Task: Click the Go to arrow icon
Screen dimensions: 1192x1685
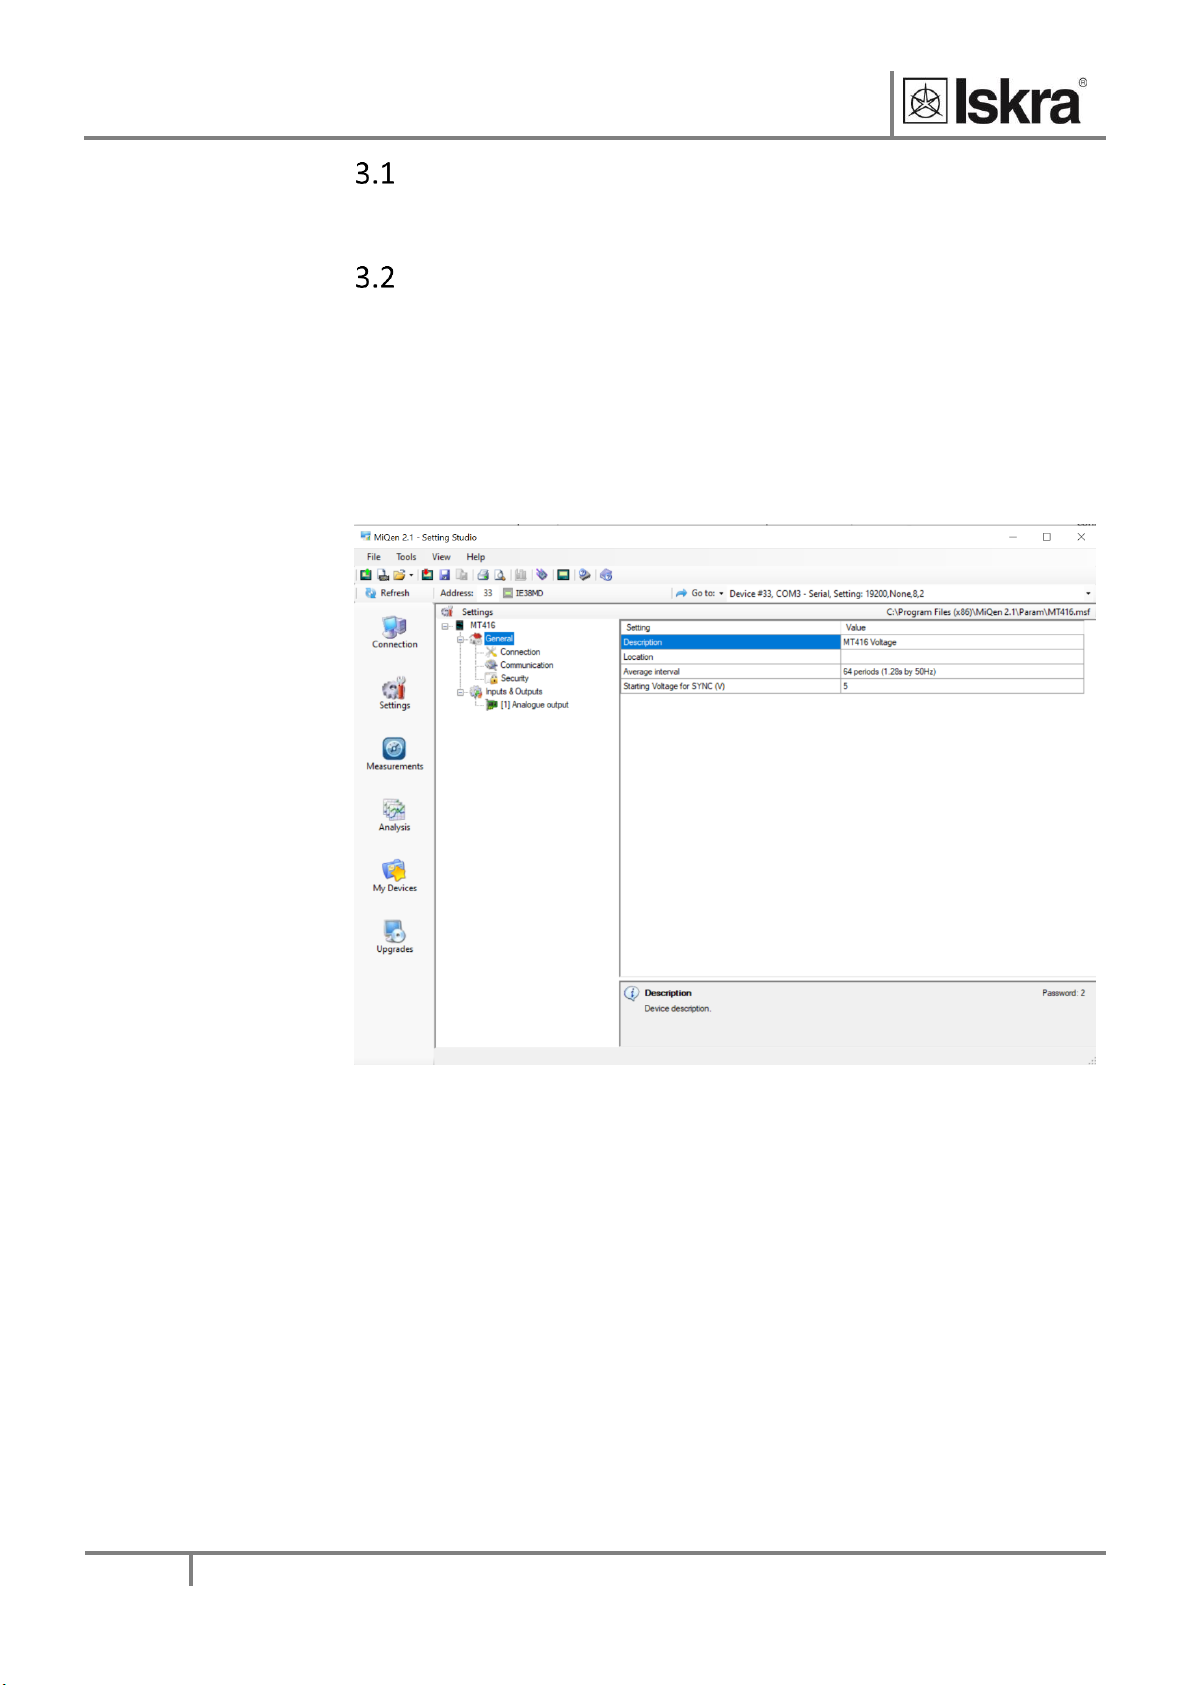Action: point(681,593)
